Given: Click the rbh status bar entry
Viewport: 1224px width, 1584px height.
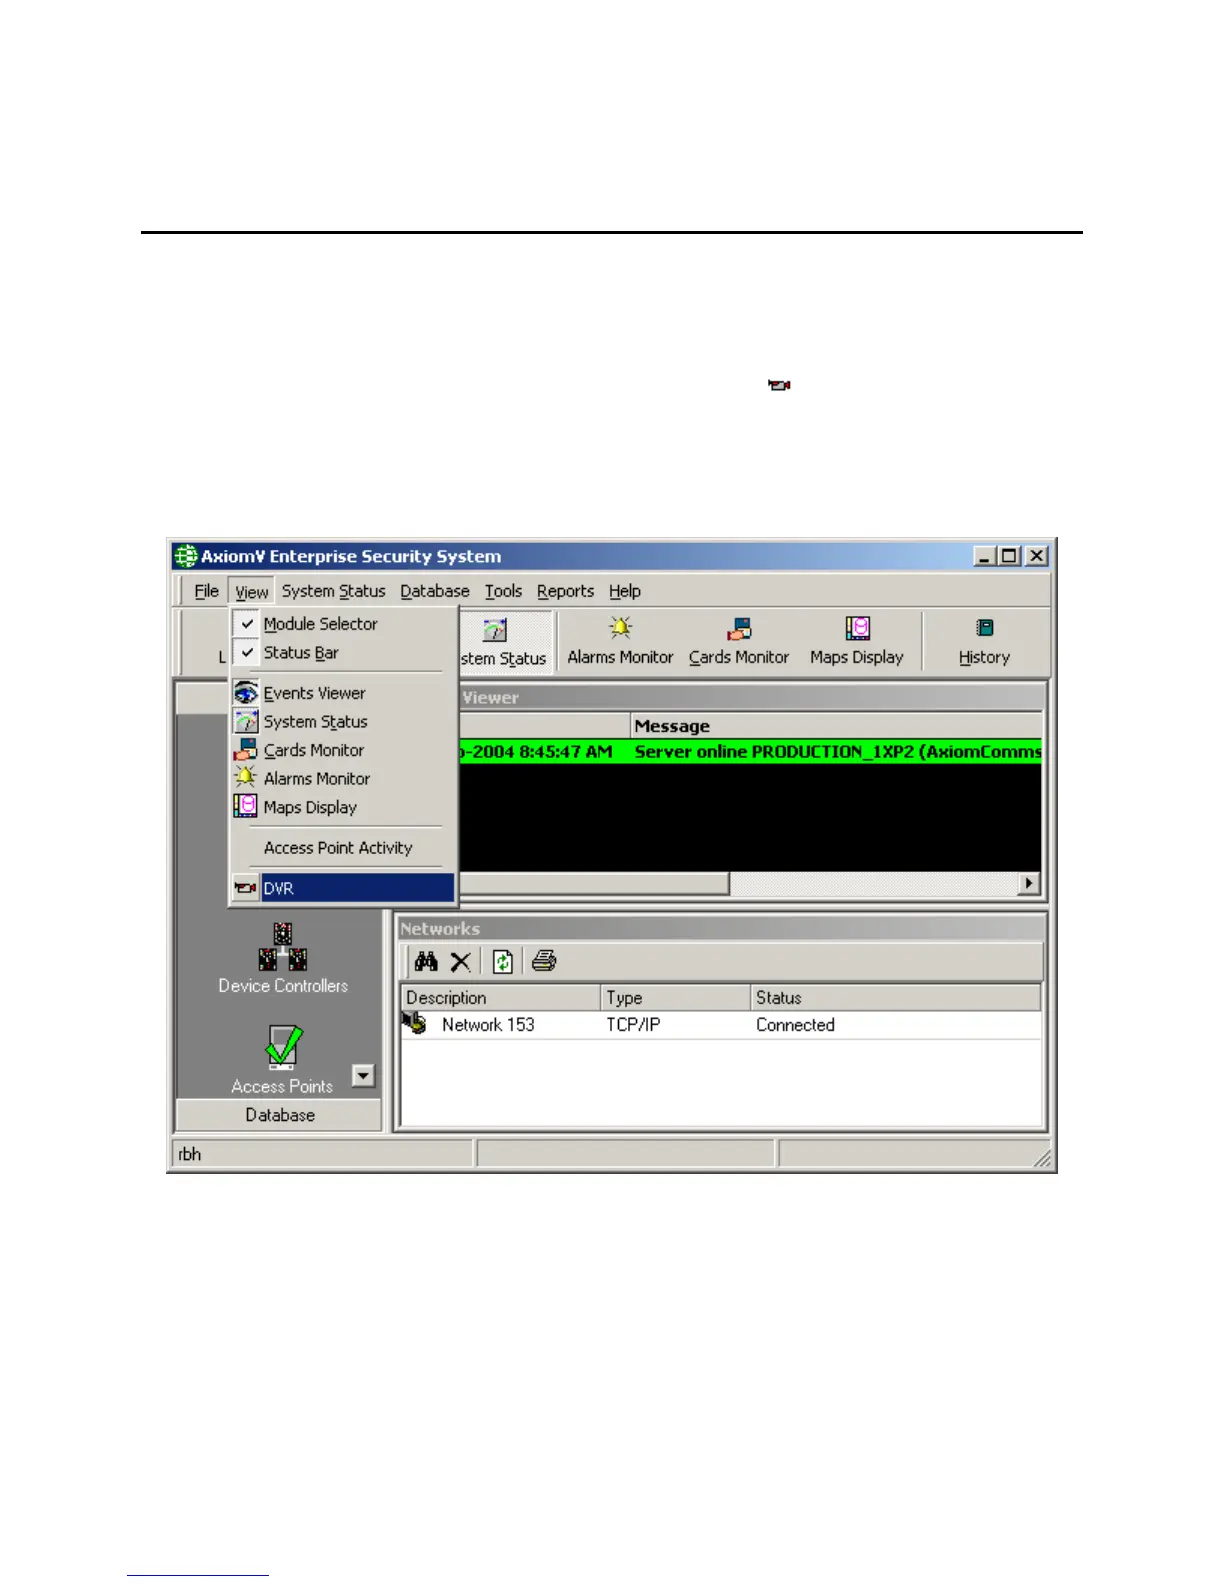Looking at the screenshot, I should click(323, 1154).
